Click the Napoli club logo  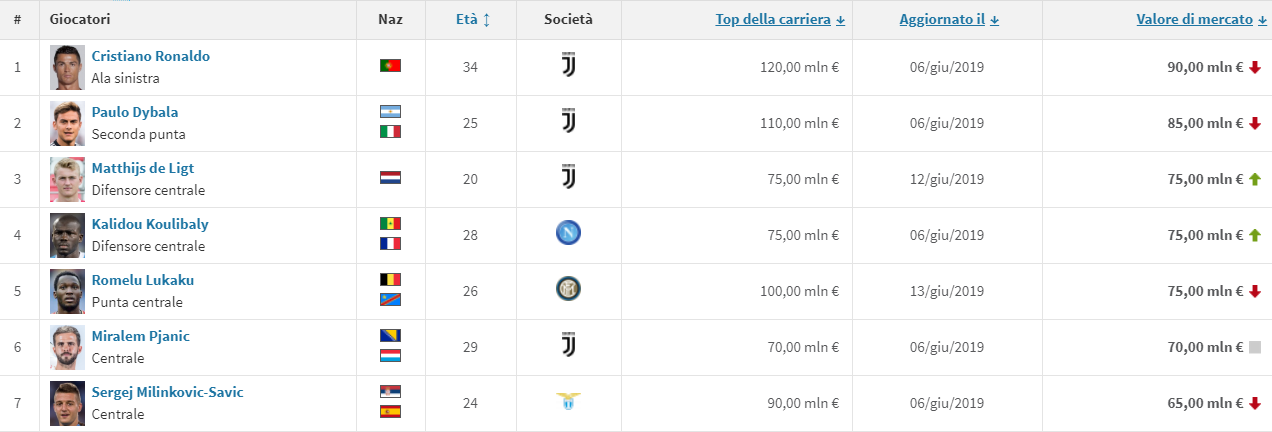point(569,234)
